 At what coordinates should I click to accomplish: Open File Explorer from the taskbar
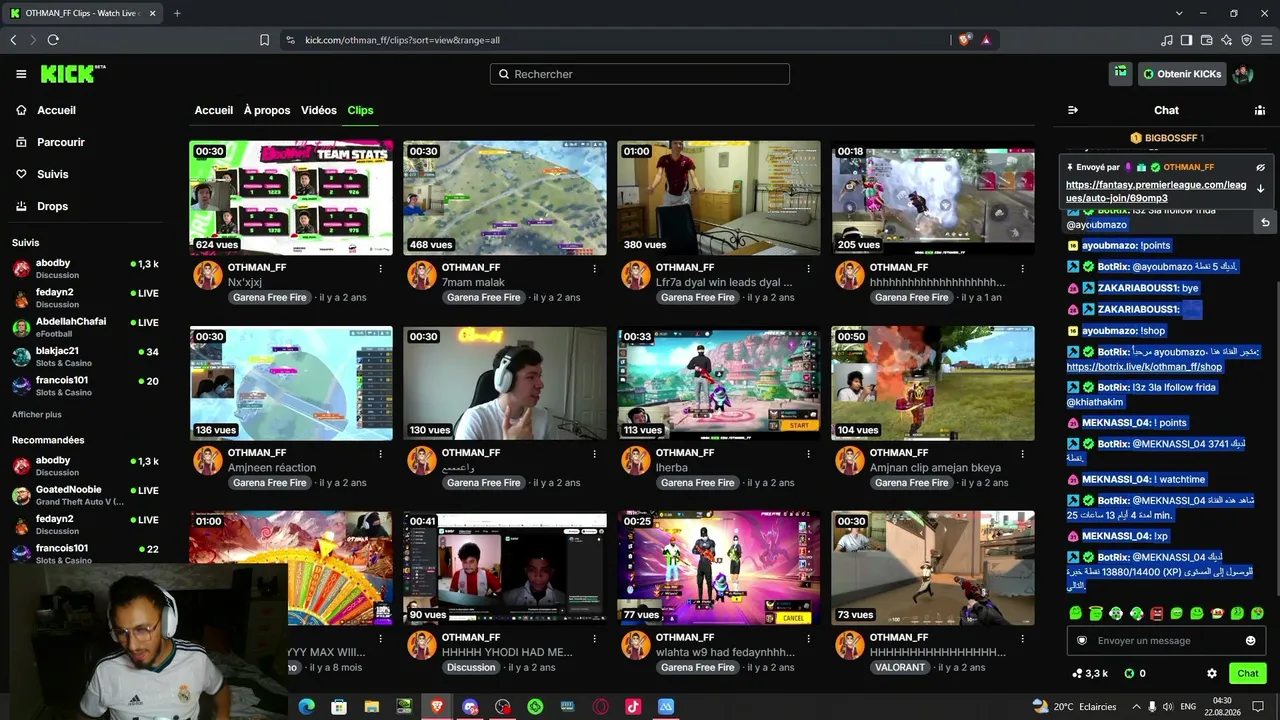point(372,706)
